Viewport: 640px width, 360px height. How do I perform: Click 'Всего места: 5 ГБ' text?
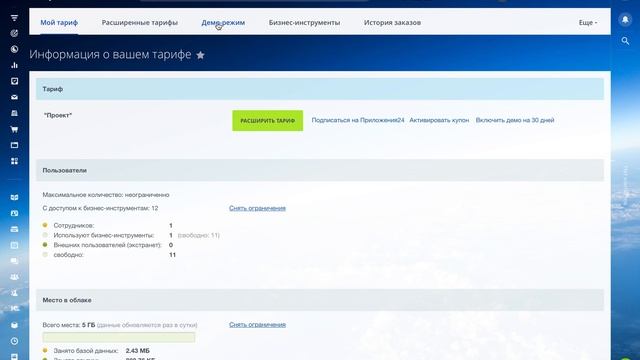69,325
